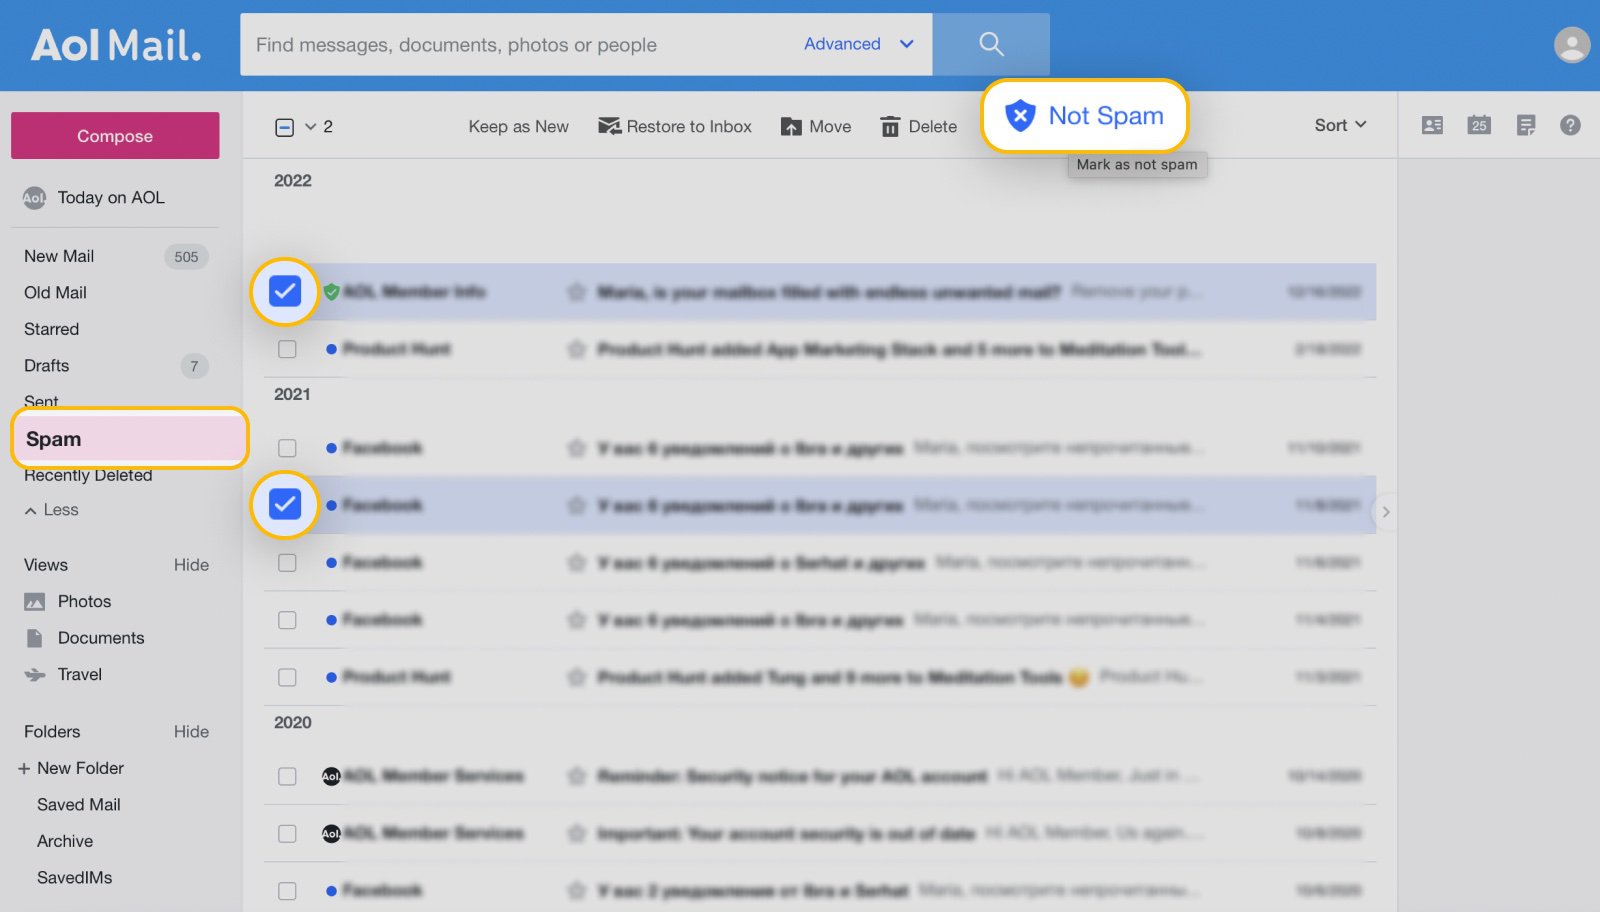Open the Notepad icon
Viewport: 1600px width, 912px height.
[1527, 125]
